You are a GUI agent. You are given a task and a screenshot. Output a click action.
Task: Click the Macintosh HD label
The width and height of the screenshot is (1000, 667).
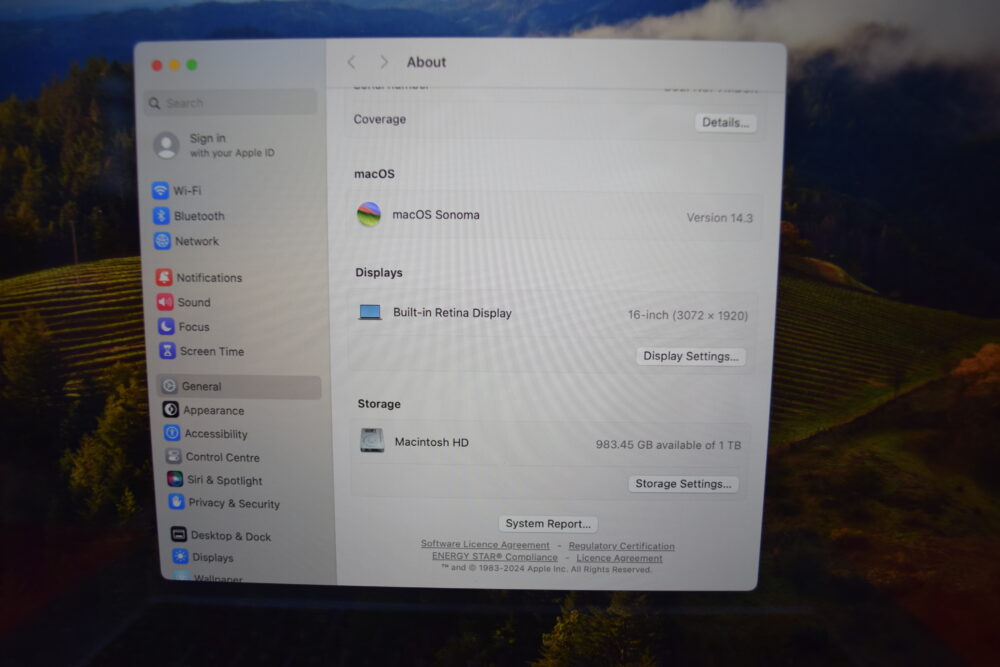[431, 442]
